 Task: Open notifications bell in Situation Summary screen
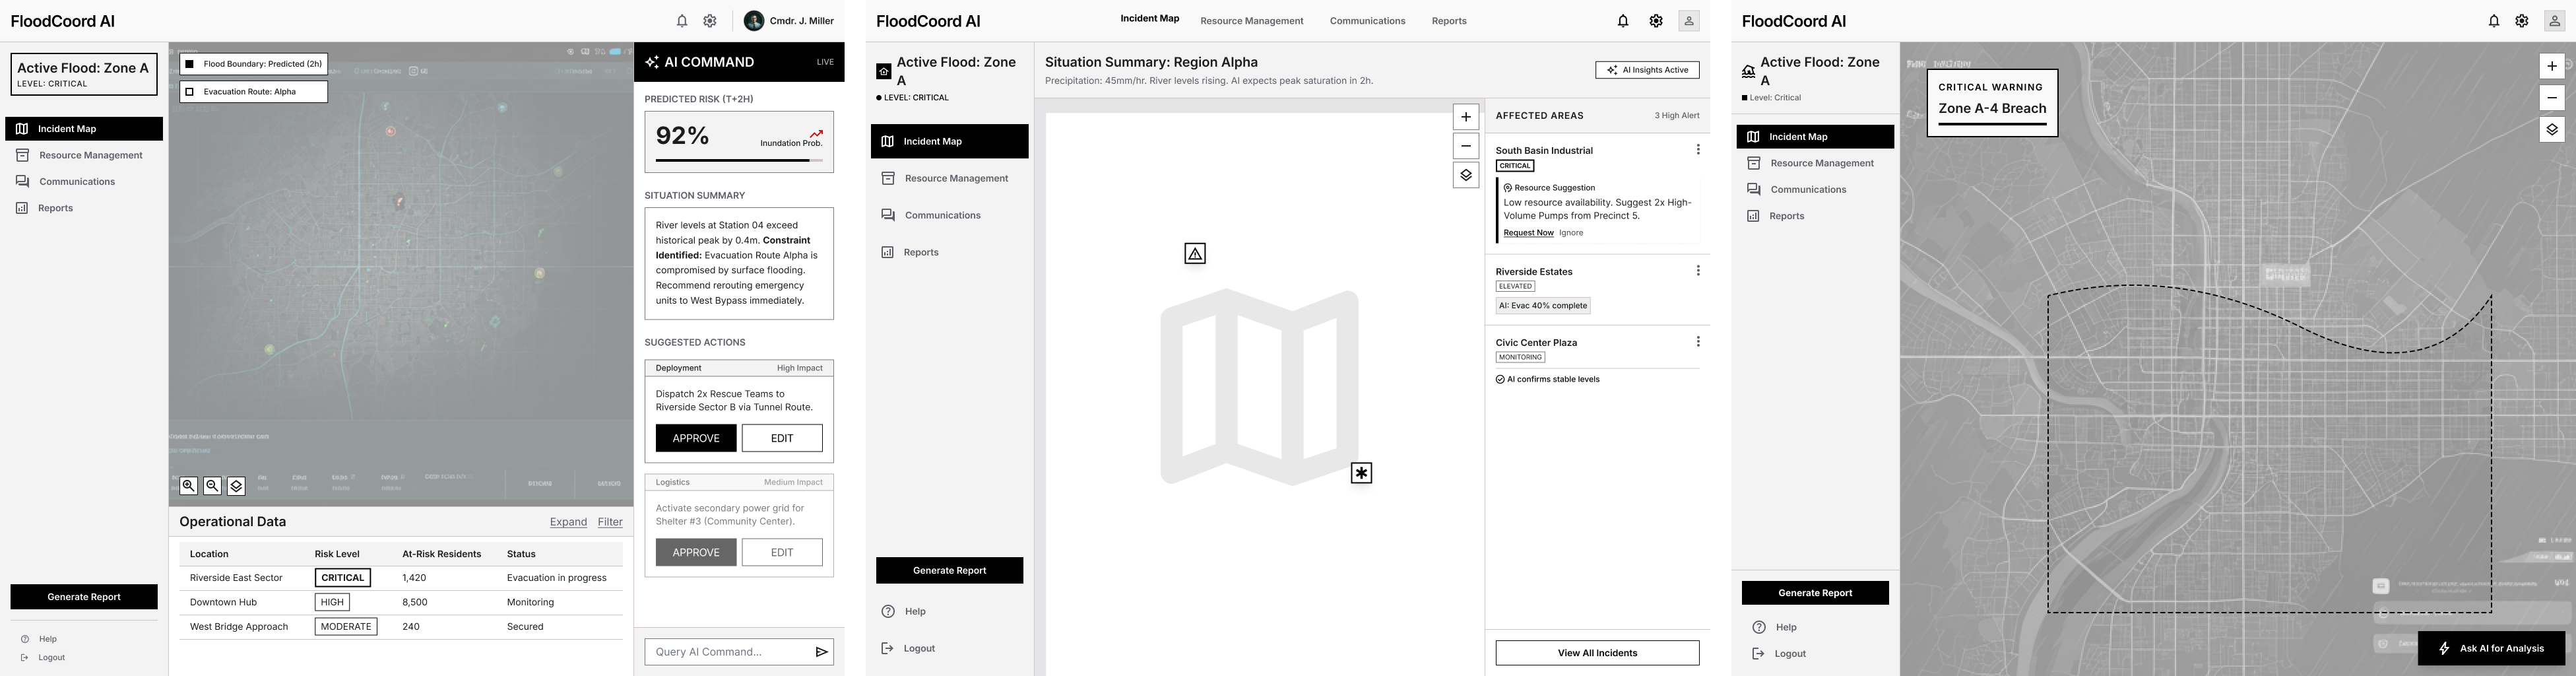1623,21
